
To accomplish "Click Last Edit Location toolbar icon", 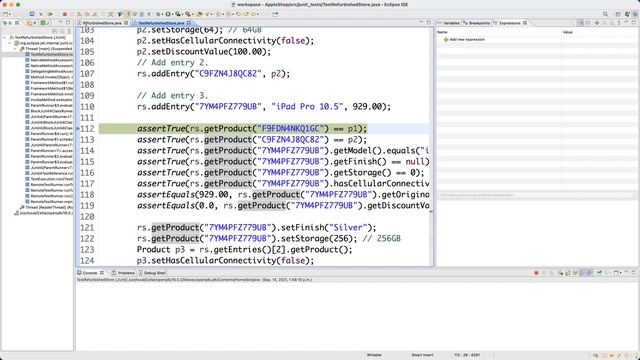I will [238, 14].
